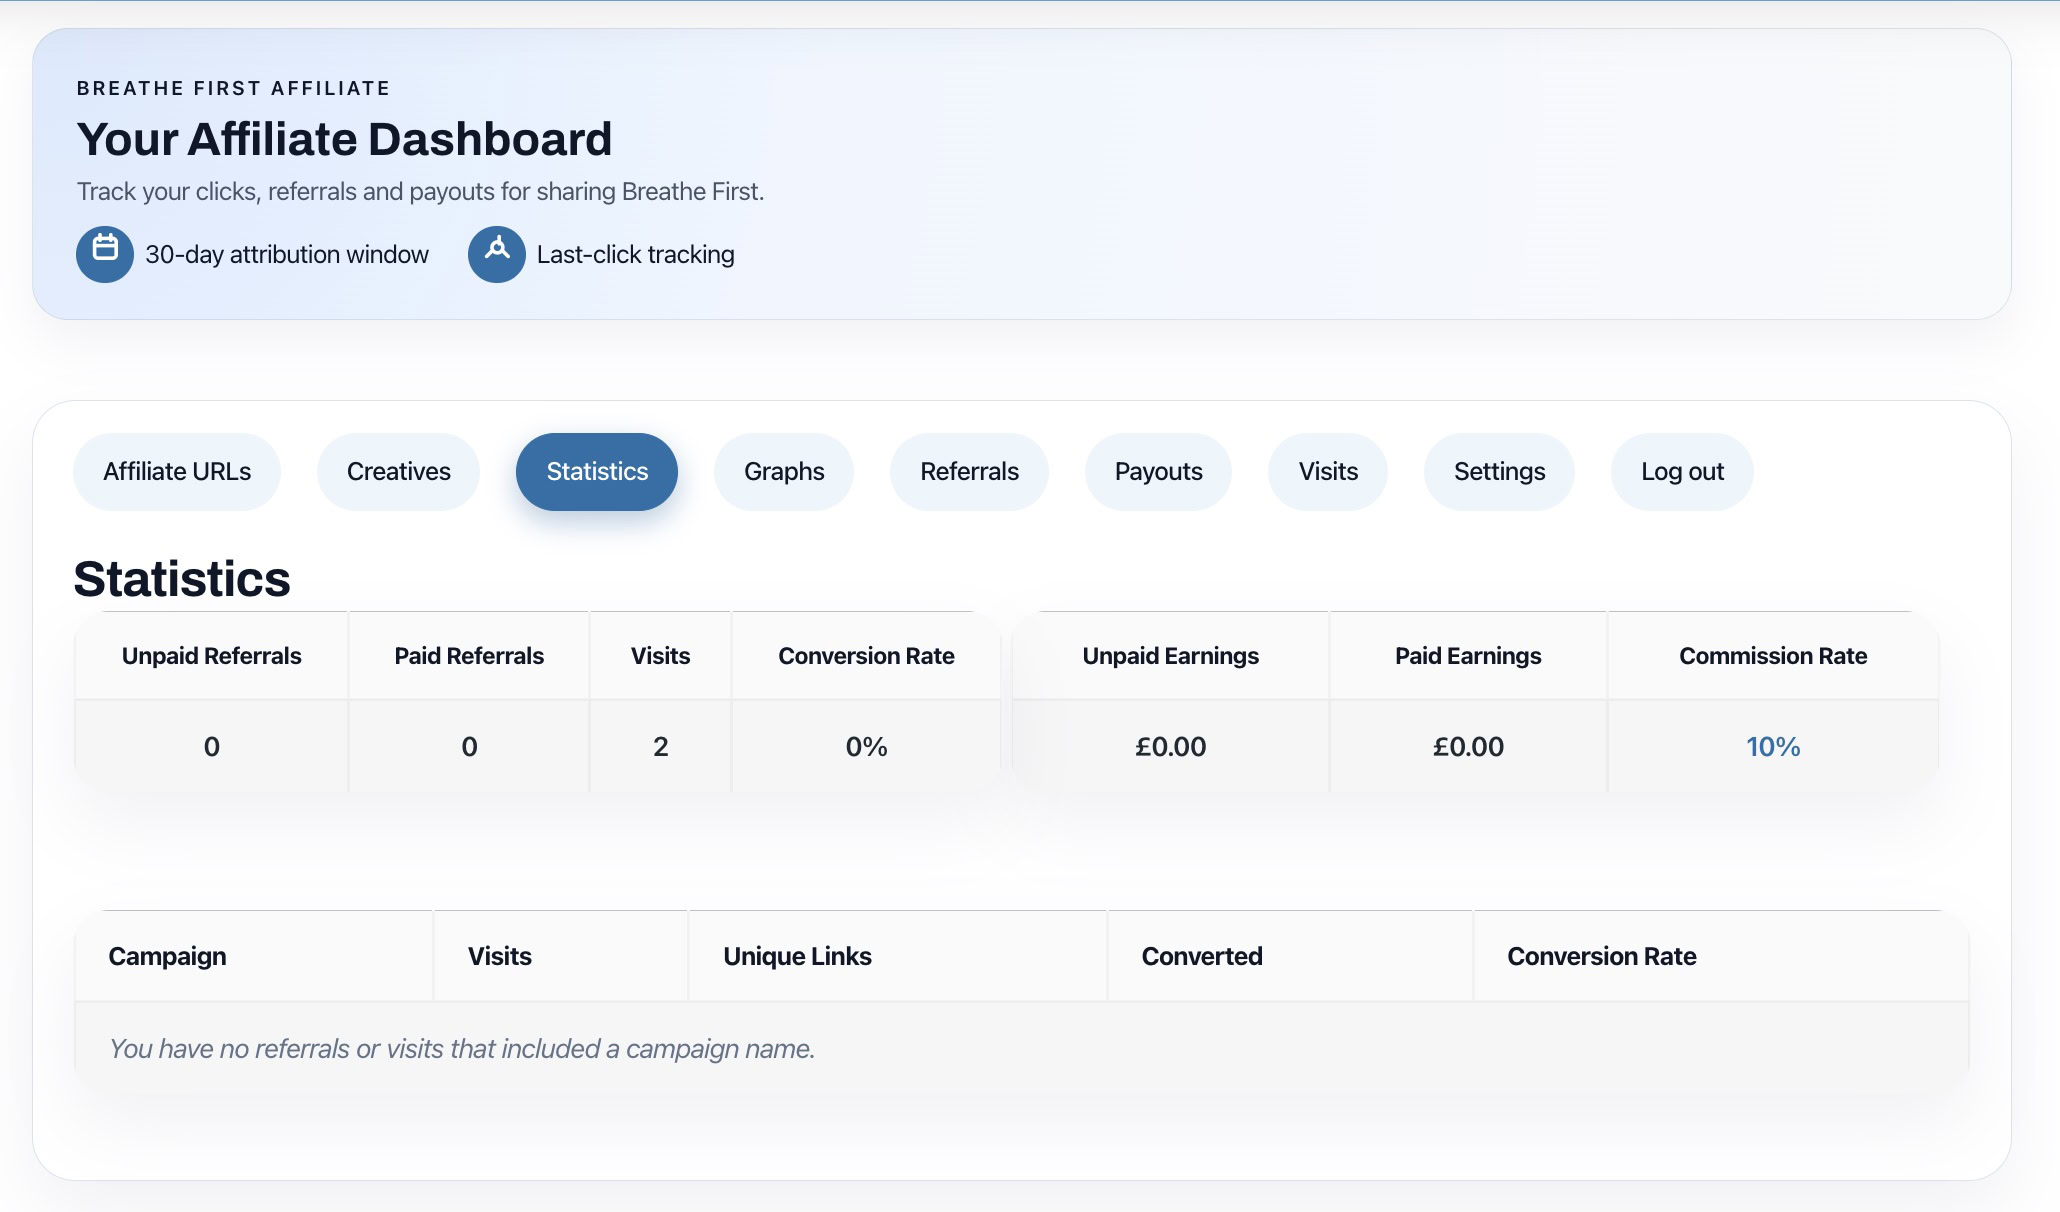View the Referrals tab
Viewport: 2060px width, 1212px height.
click(x=968, y=471)
